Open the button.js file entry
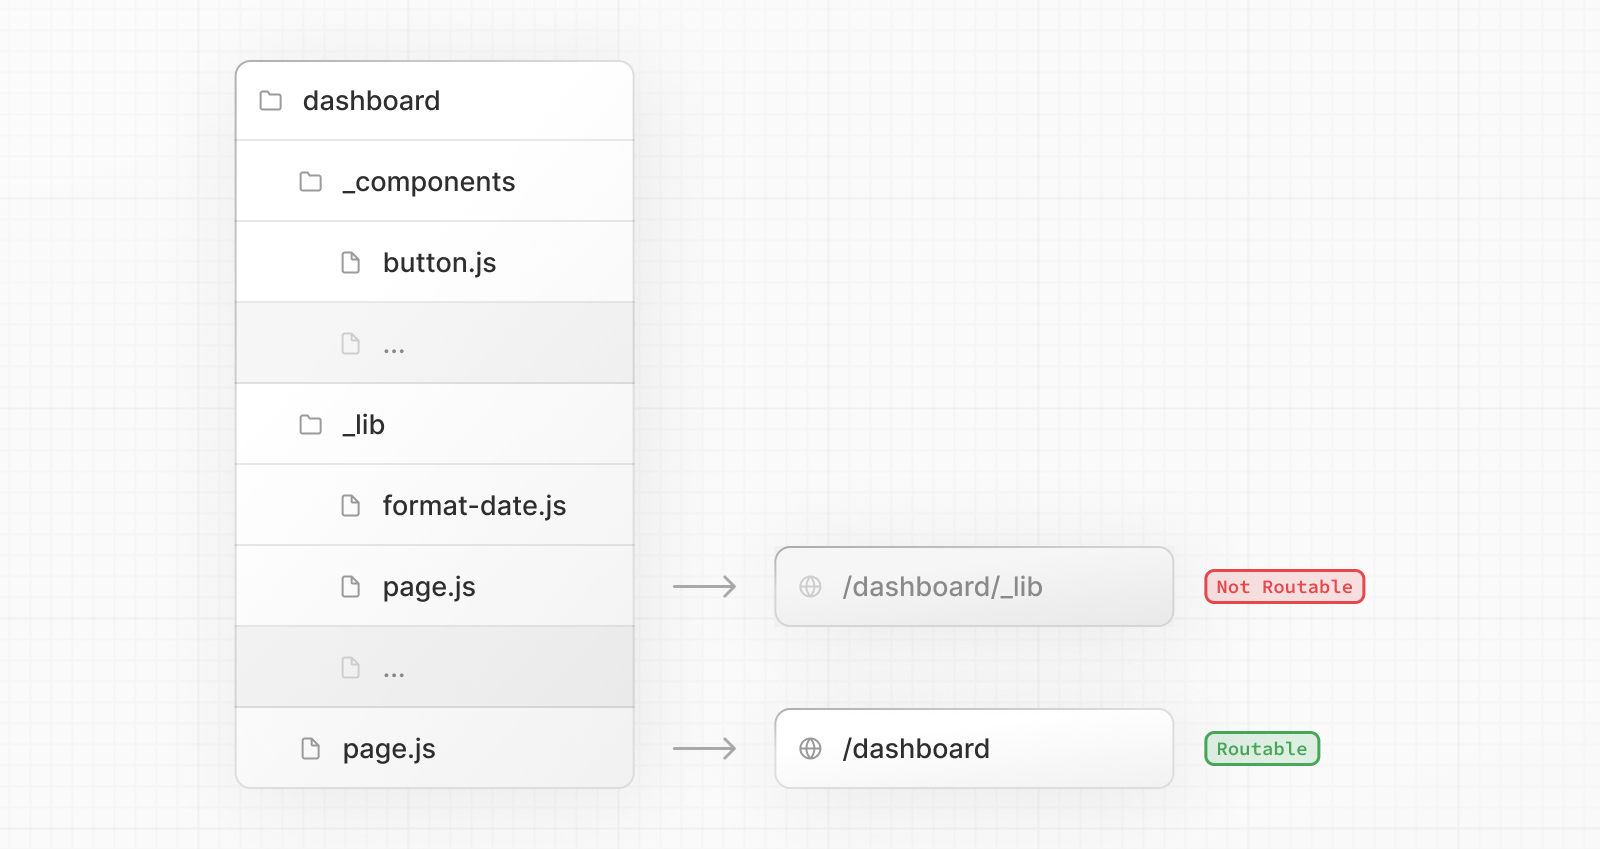The height and width of the screenshot is (849, 1600). click(x=439, y=263)
